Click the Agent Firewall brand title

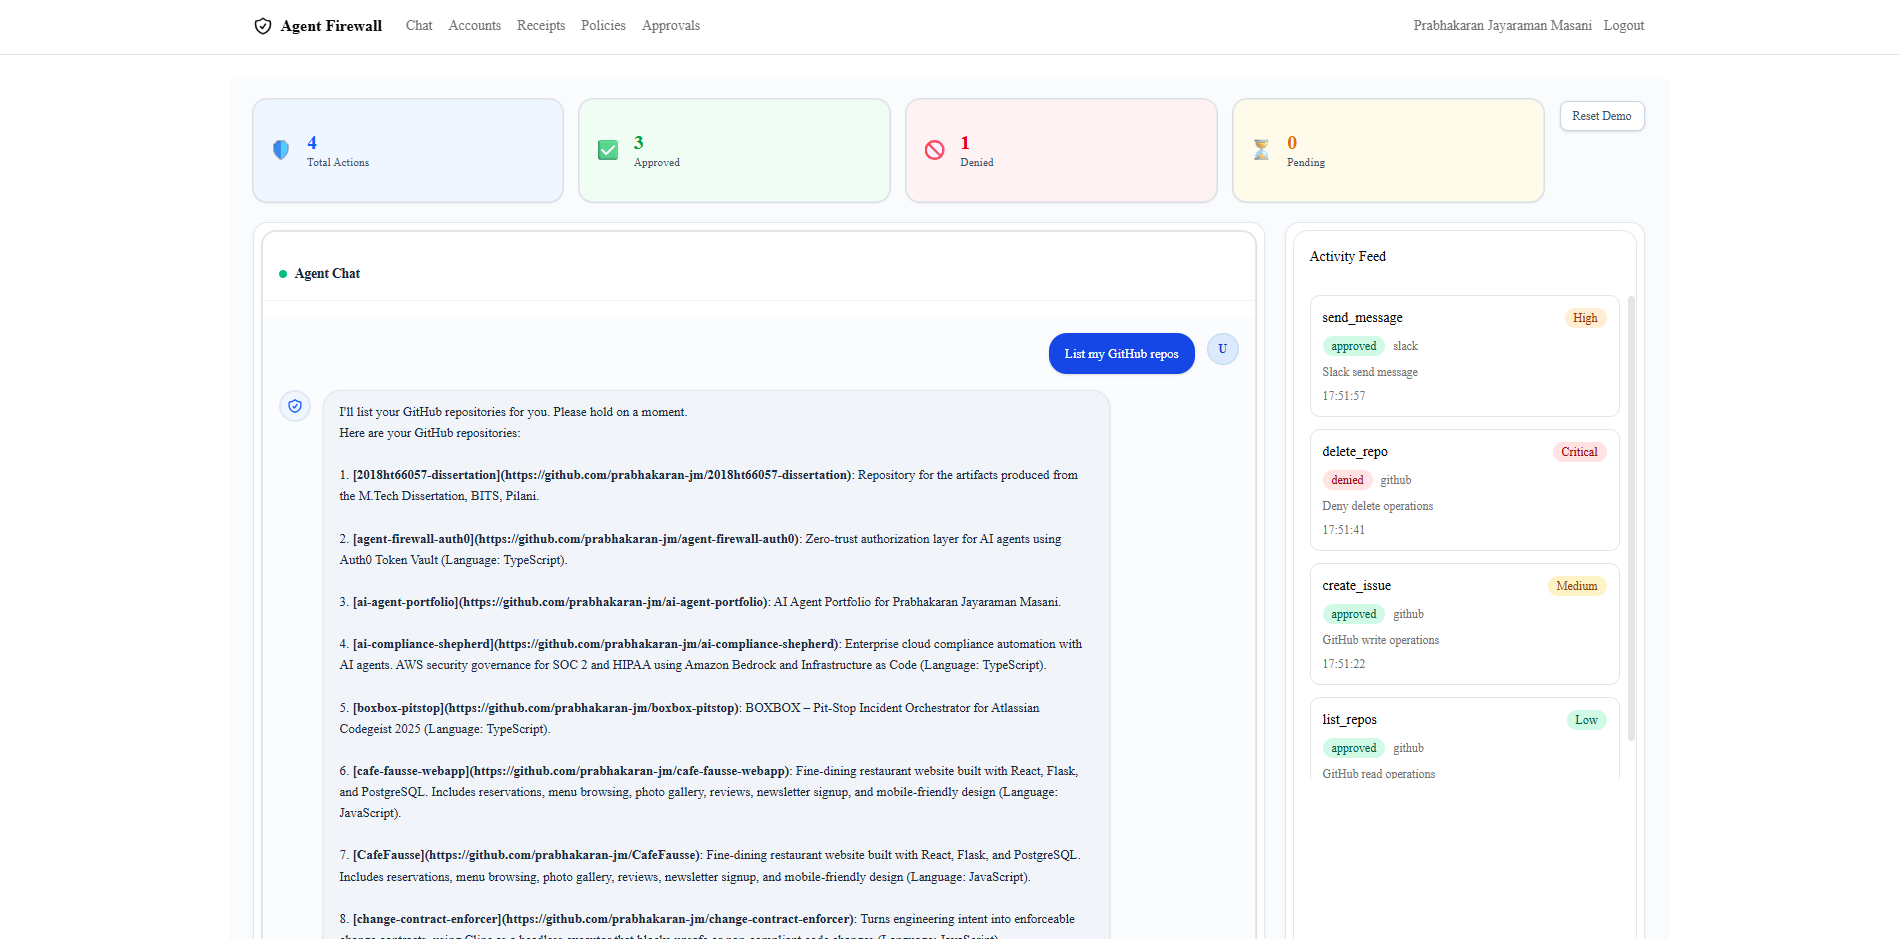pos(331,26)
